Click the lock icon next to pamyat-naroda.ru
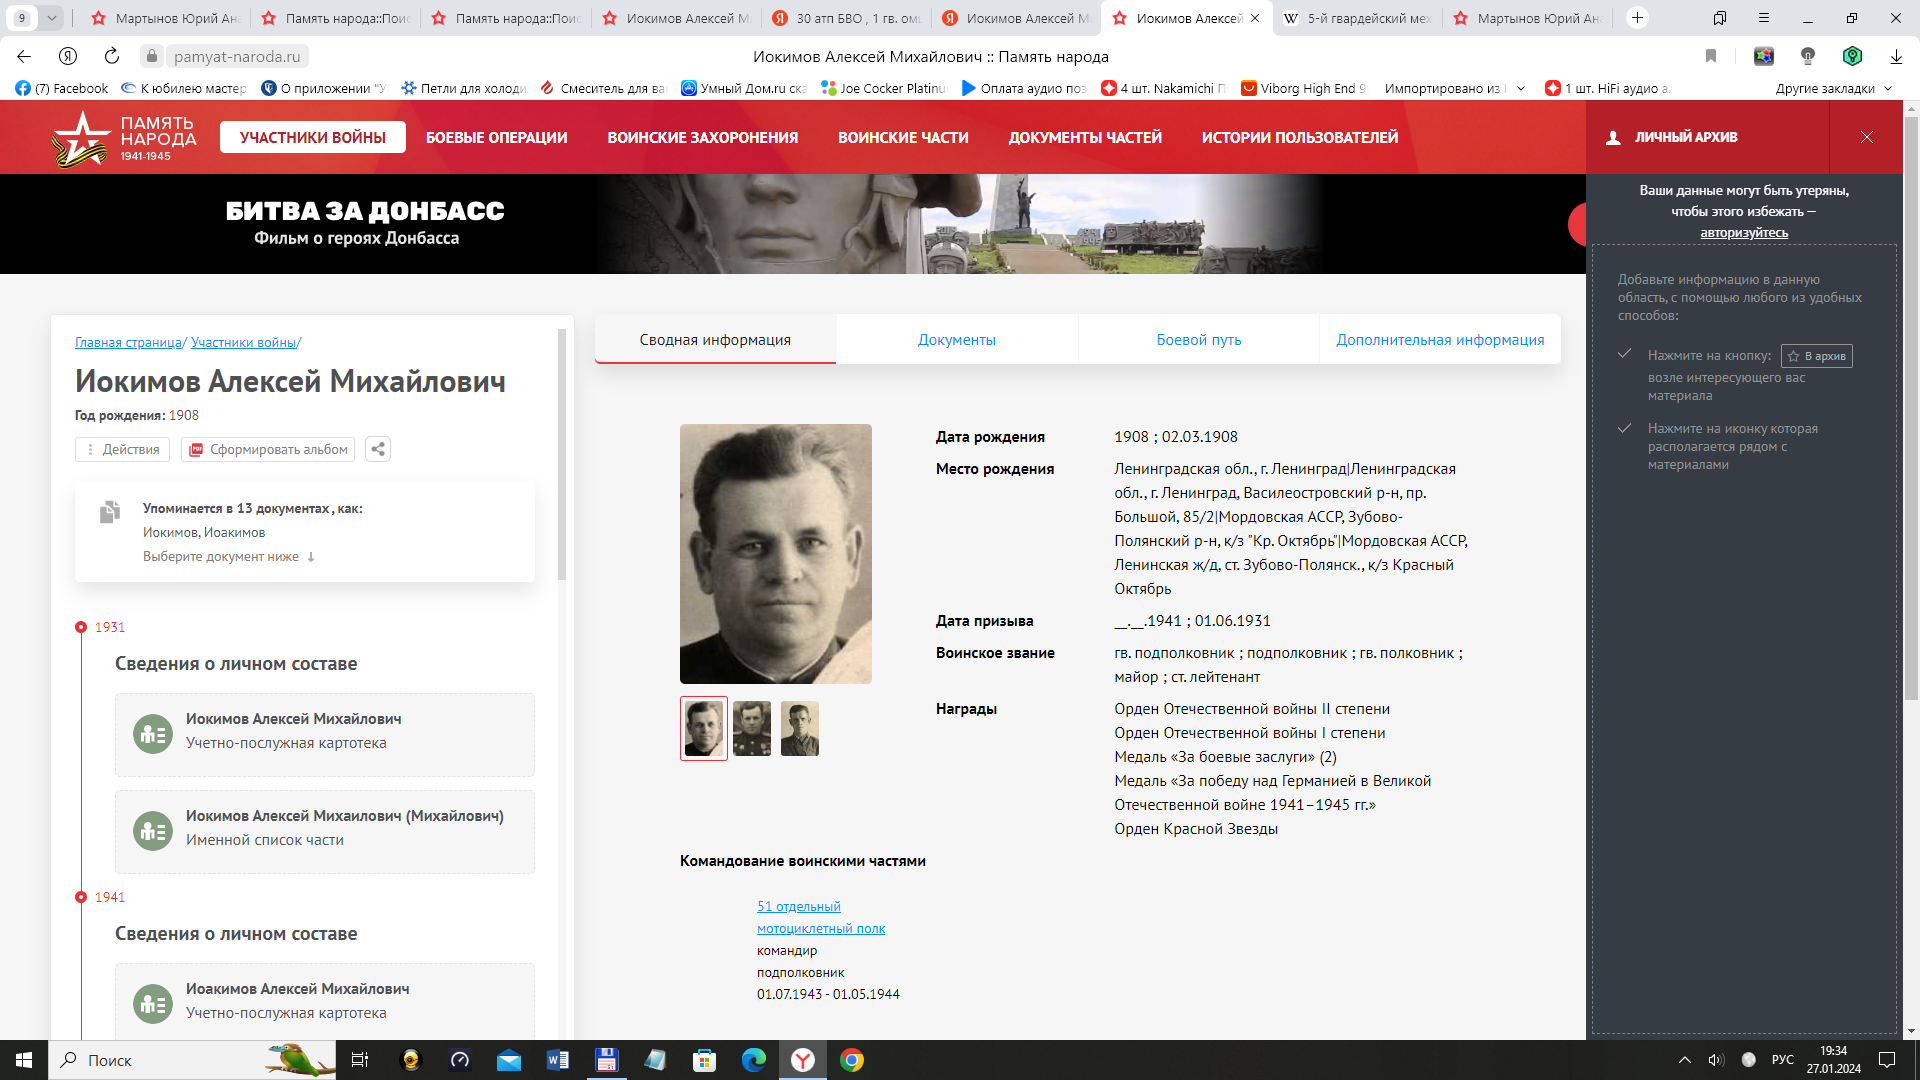 pyautogui.click(x=151, y=56)
